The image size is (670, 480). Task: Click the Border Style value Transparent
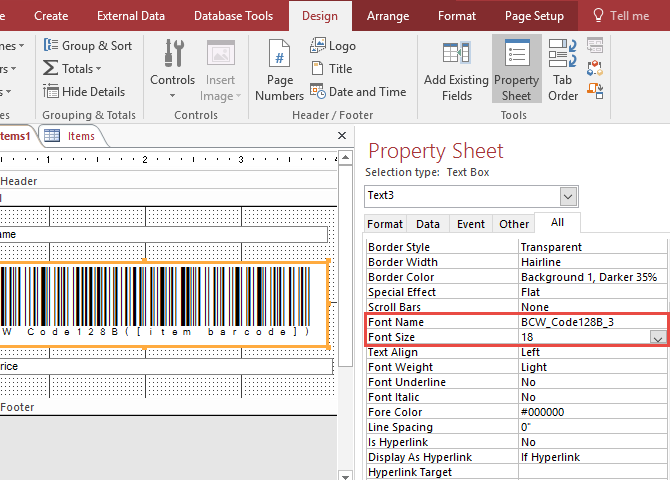[x=592, y=247]
